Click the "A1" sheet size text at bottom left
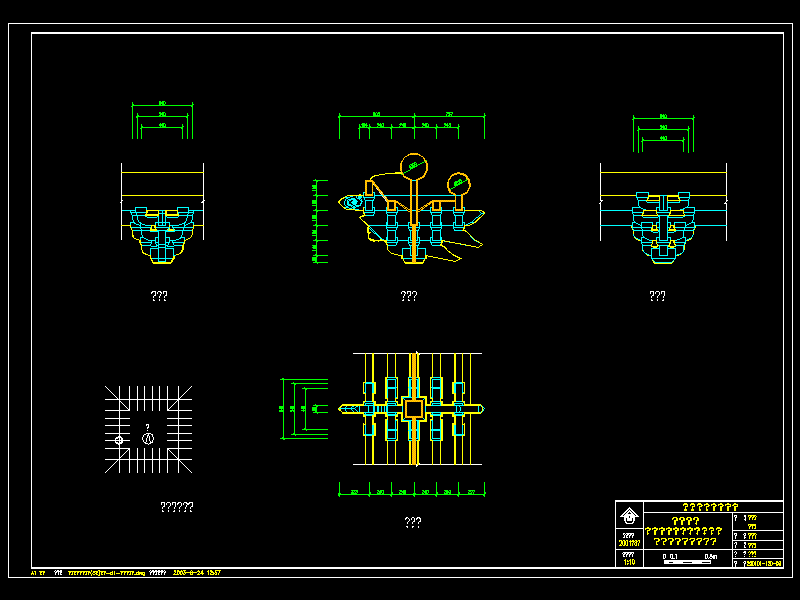Image resolution: width=800 pixels, height=600 pixels. pyautogui.click(x=34, y=573)
